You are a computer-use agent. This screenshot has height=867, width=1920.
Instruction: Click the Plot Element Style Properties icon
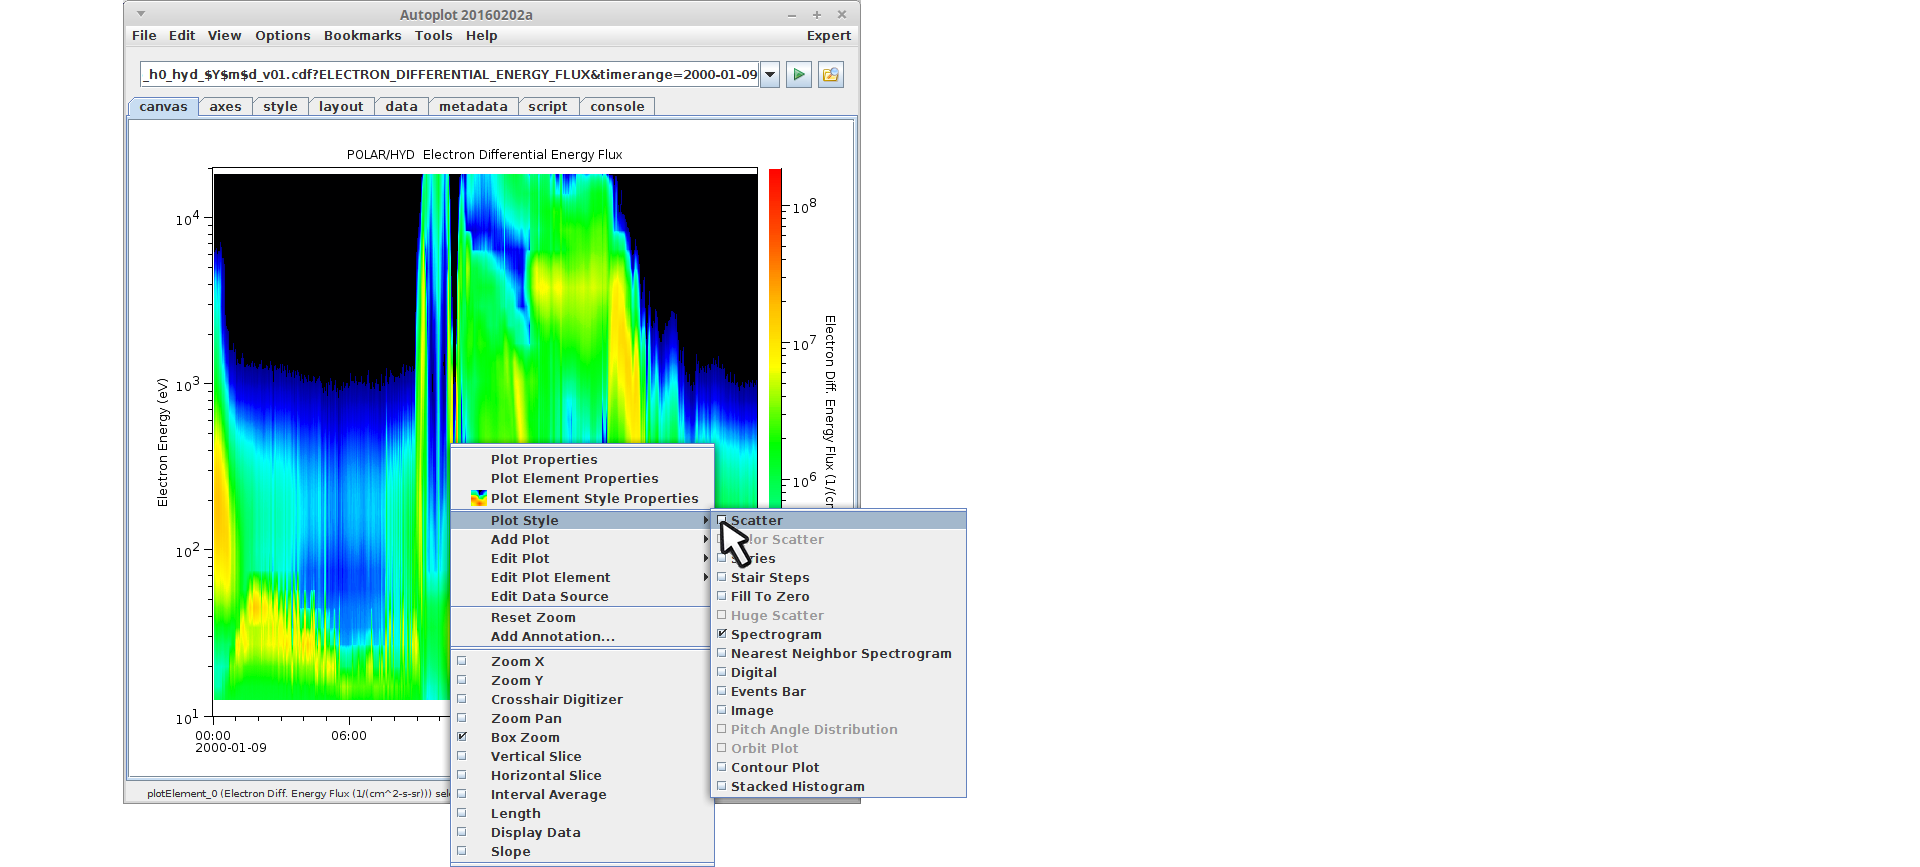pyautogui.click(x=479, y=498)
